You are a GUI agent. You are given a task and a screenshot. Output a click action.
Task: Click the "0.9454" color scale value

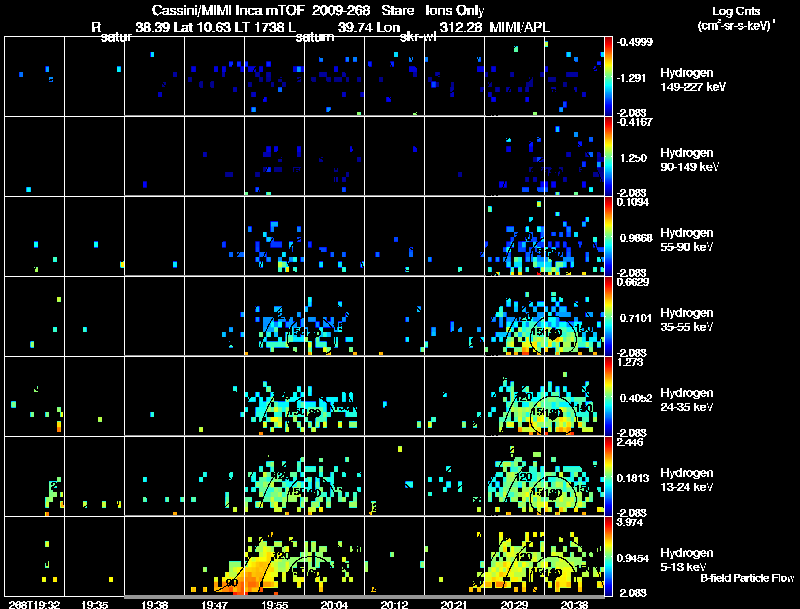tap(633, 558)
